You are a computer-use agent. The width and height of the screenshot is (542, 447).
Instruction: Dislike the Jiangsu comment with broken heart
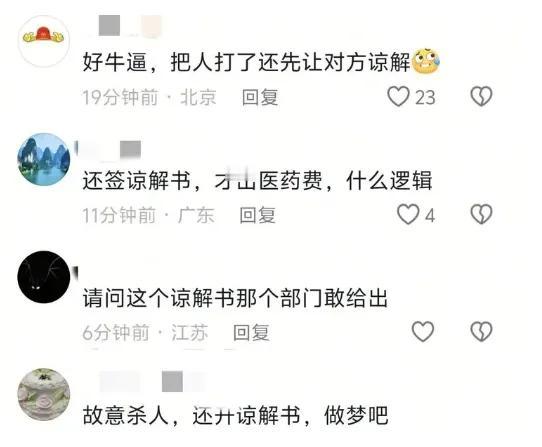(x=481, y=332)
